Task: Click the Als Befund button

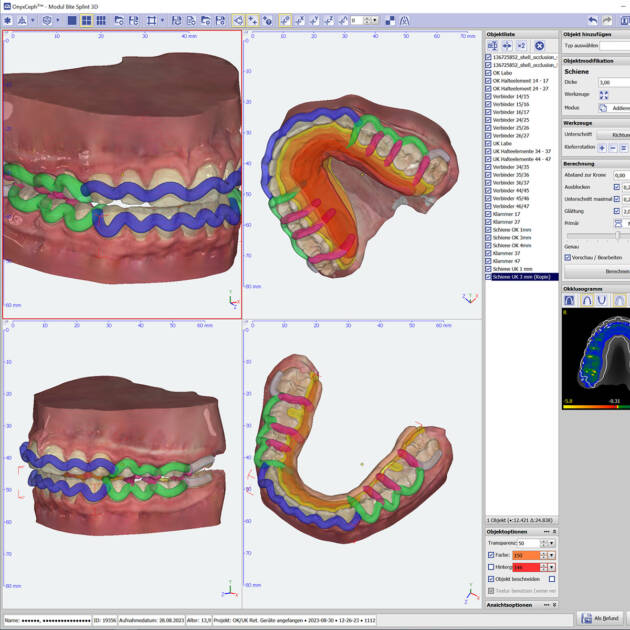Action: 600,618
